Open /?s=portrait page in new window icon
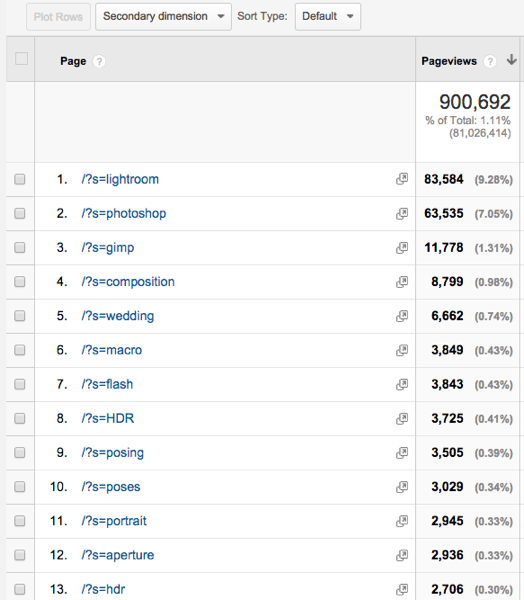The image size is (524, 600). (x=402, y=521)
